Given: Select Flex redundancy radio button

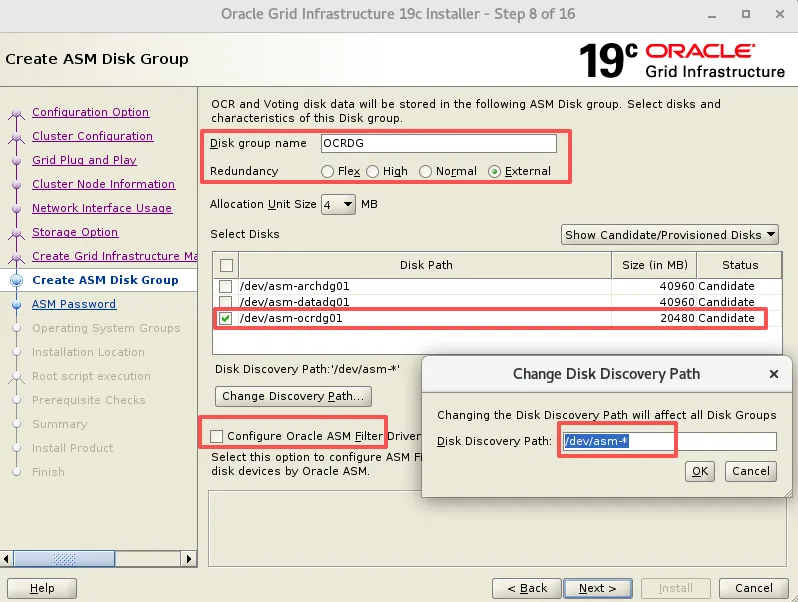Looking at the screenshot, I should (327, 171).
